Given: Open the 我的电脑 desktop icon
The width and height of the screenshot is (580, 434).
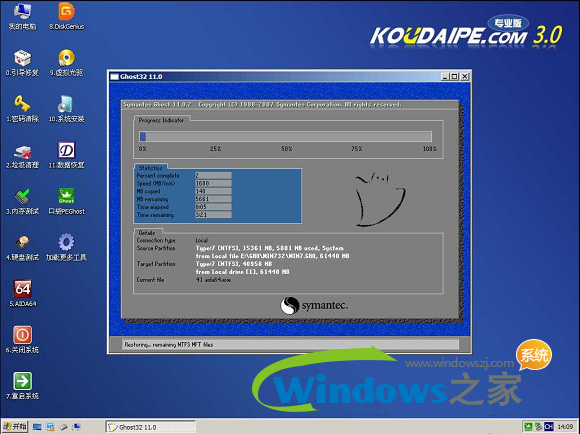Looking at the screenshot, I should point(22,16).
